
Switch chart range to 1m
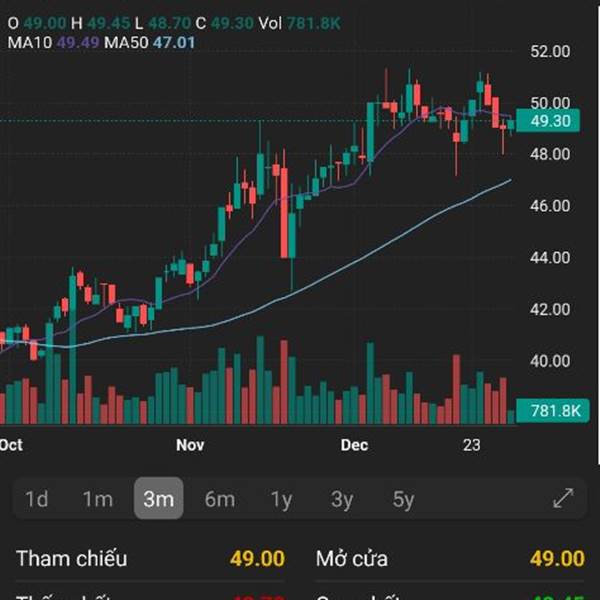click(98, 499)
